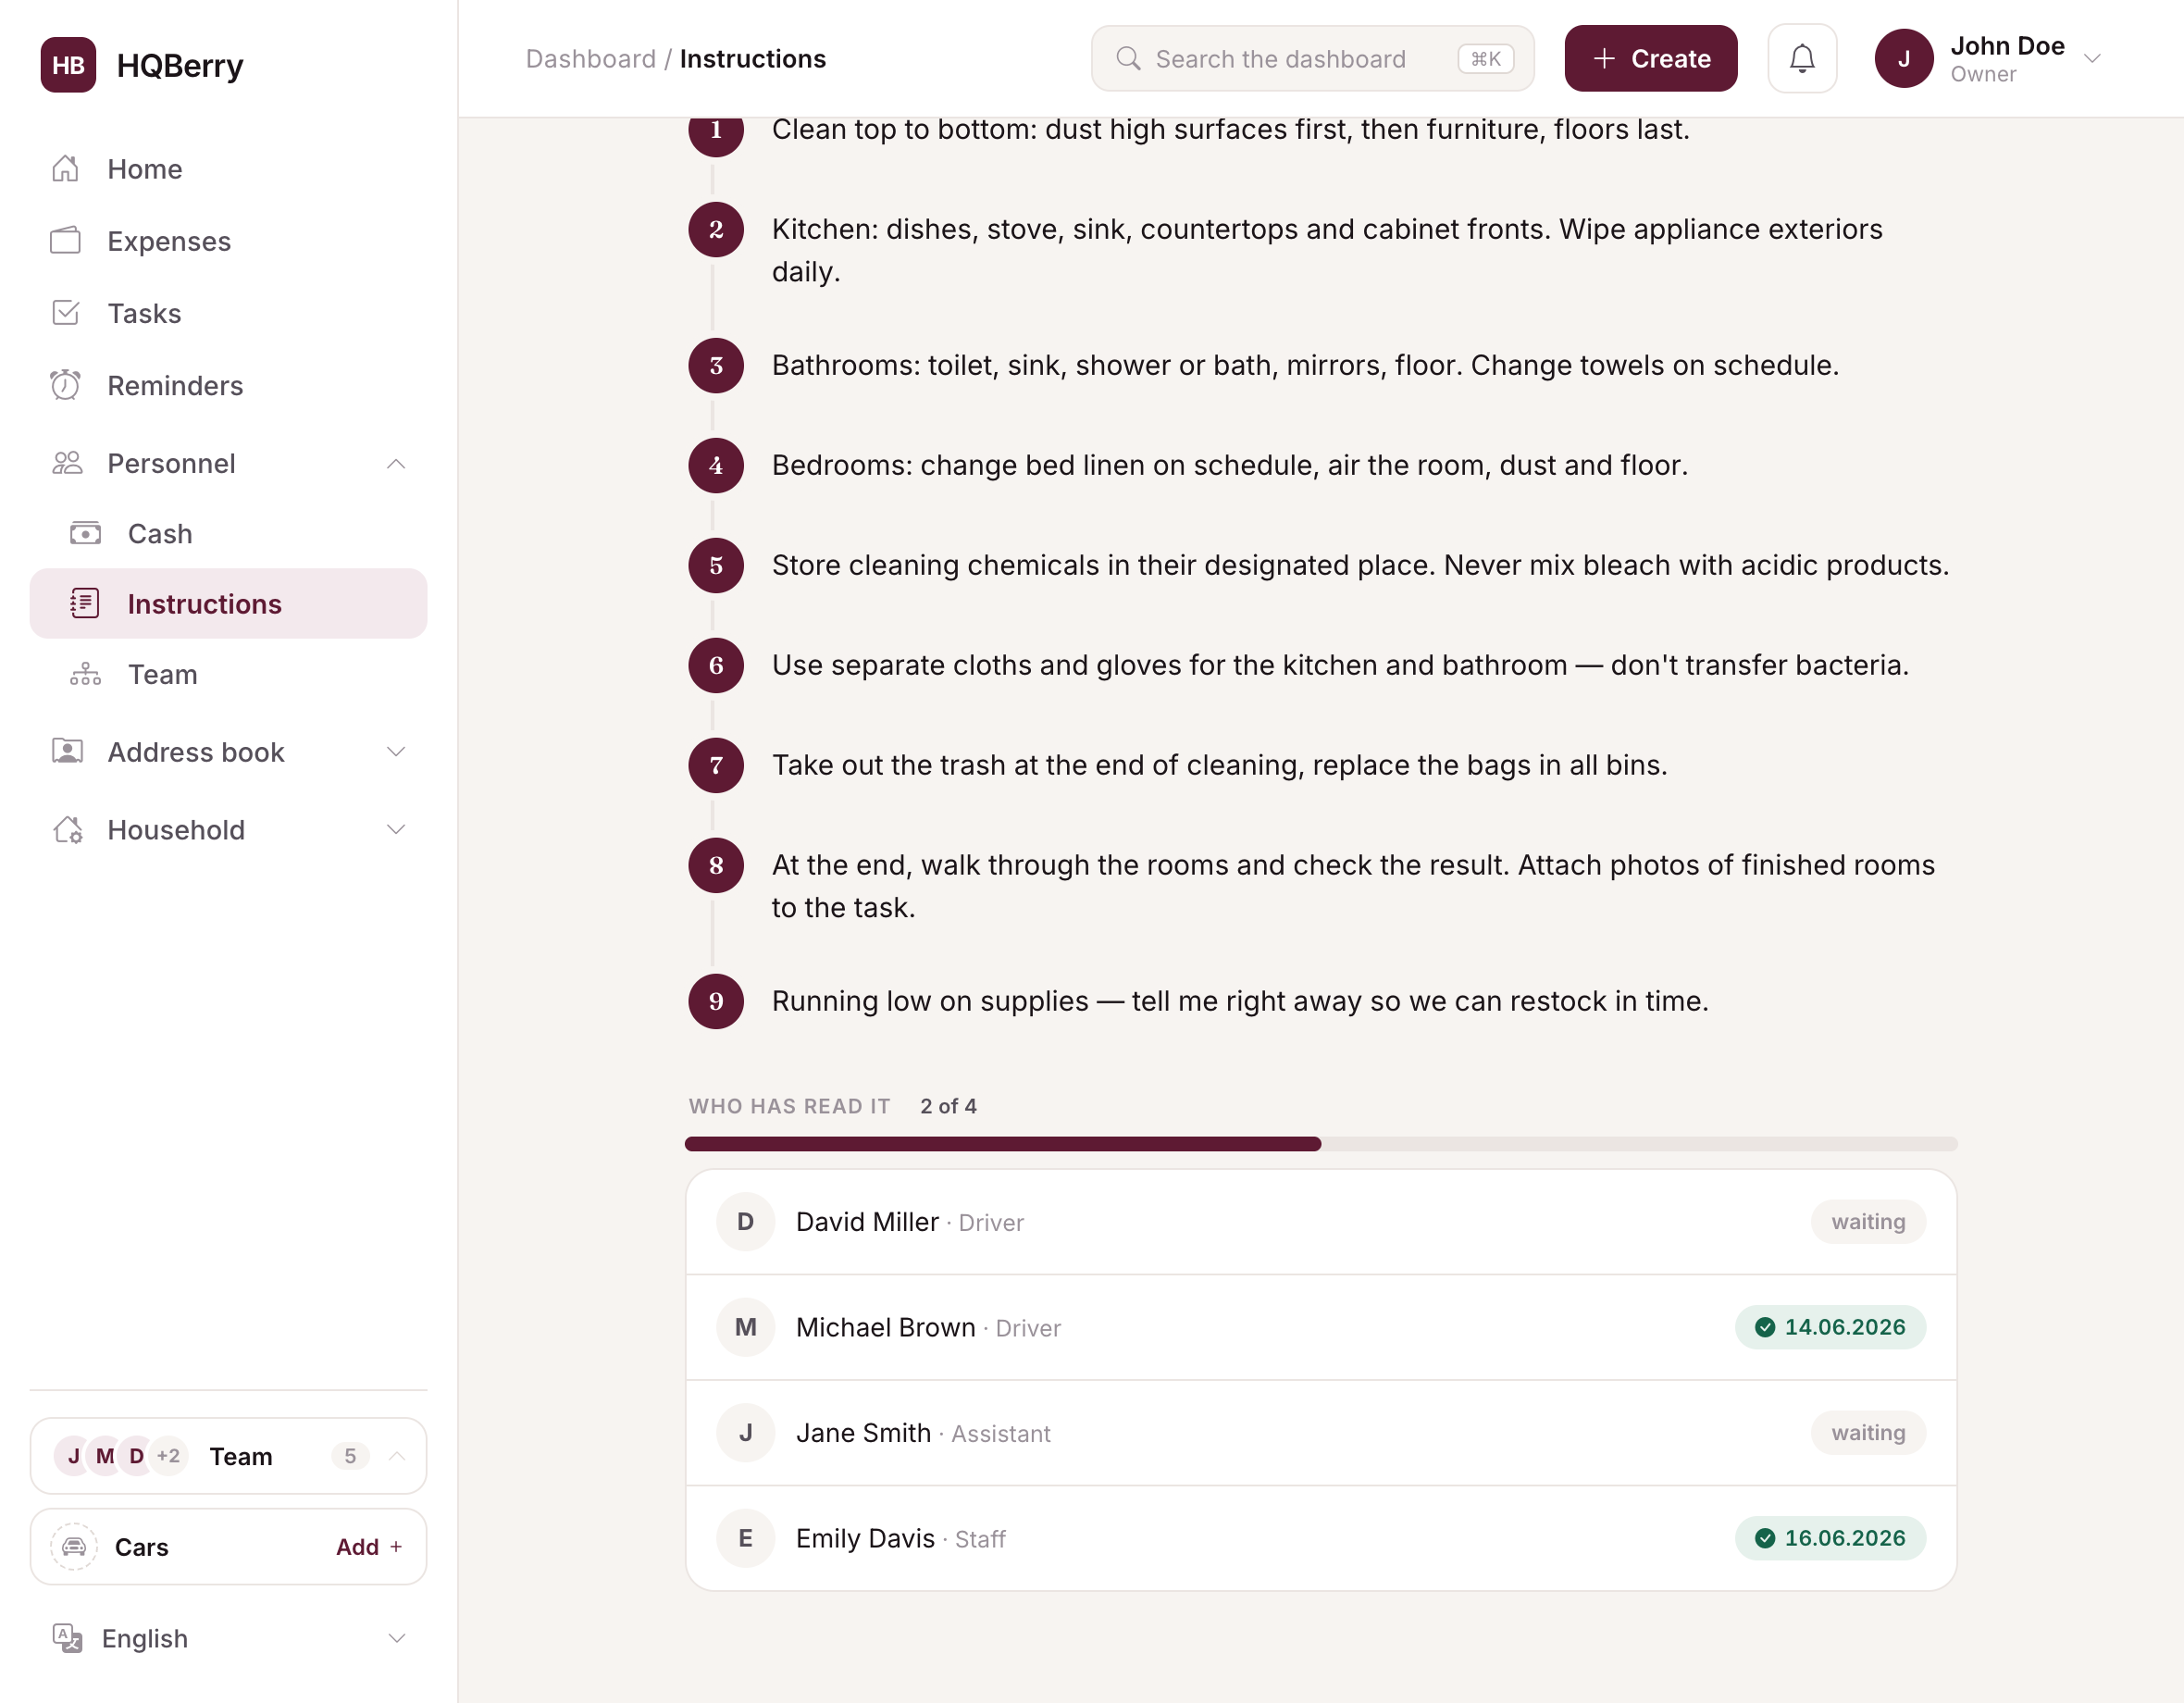This screenshot has height=1703, width=2184.
Task: Click the "WHO HAS READ IT" heading
Action: [x=789, y=1106]
